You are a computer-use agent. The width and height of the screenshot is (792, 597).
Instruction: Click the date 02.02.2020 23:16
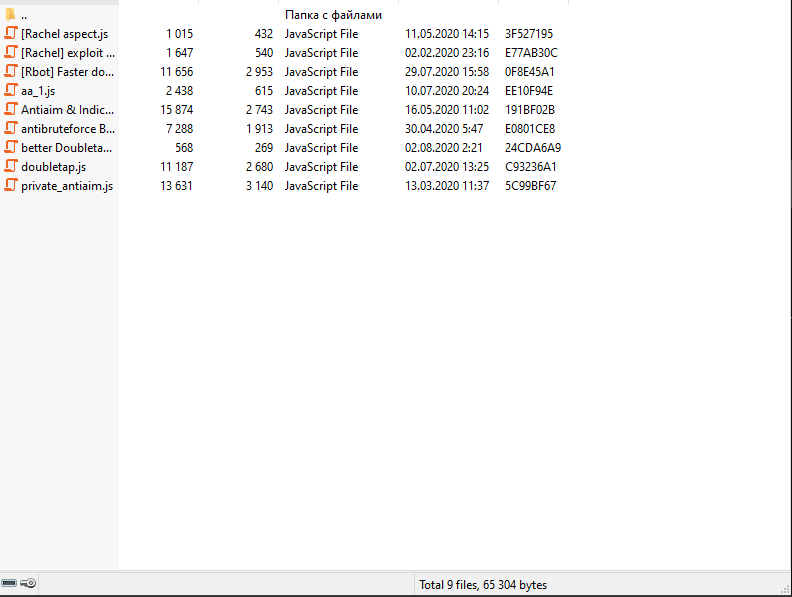click(x=447, y=53)
